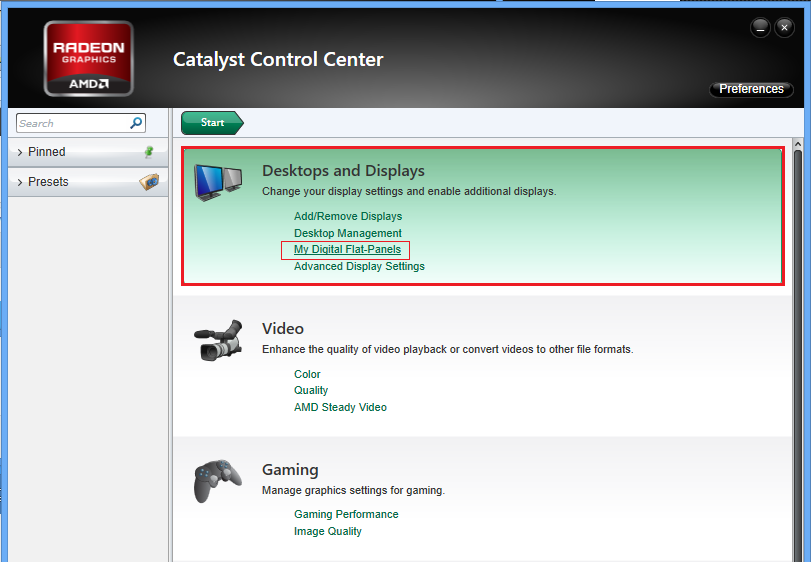This screenshot has height=562, width=811.
Task: Click the video camera icon
Action: 218,340
